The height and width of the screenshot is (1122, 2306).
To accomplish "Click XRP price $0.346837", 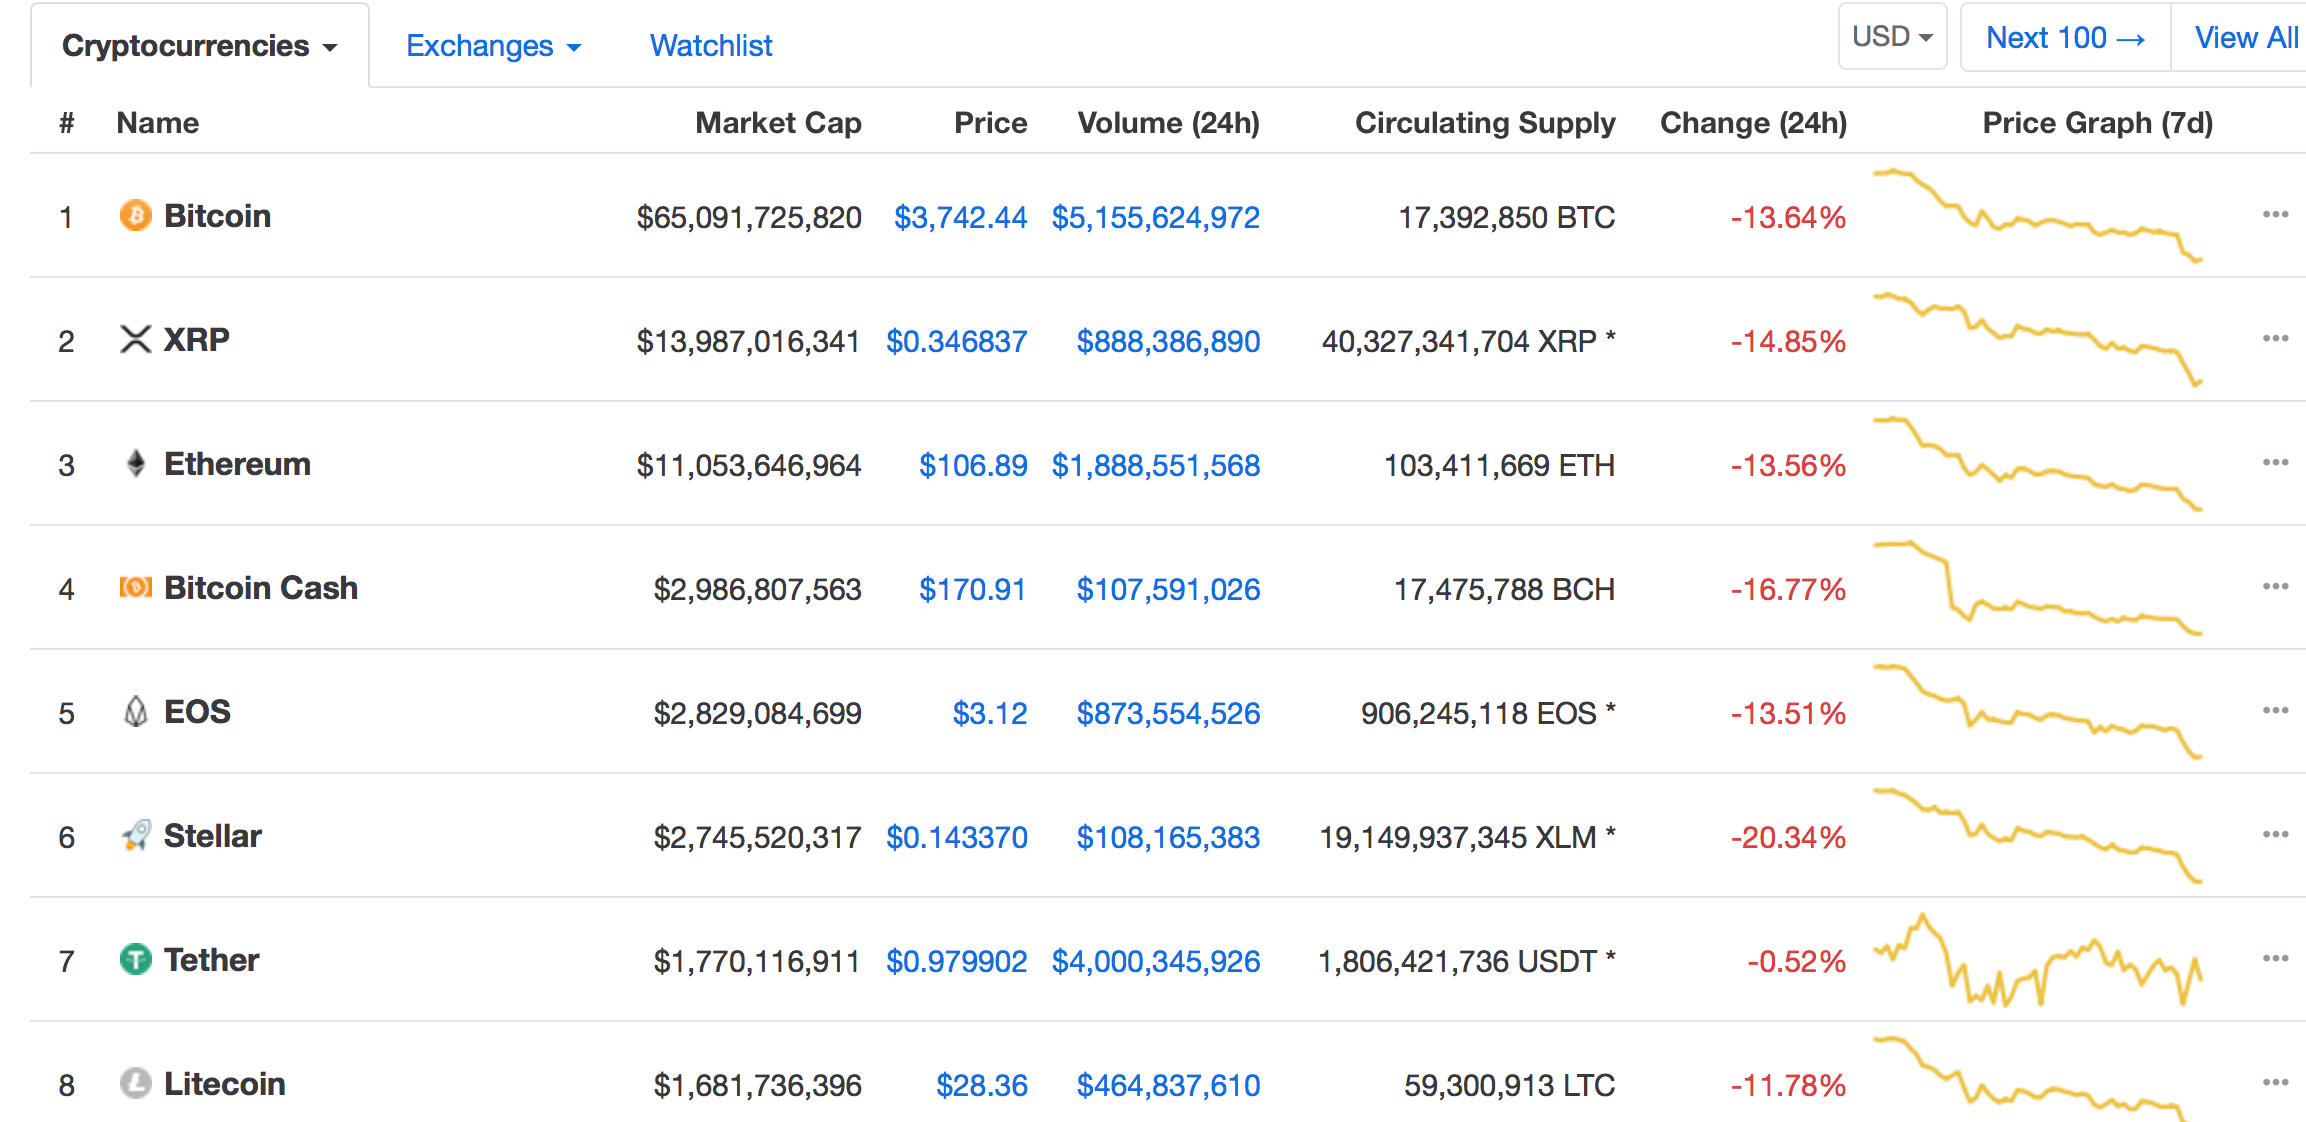I will click(x=956, y=341).
